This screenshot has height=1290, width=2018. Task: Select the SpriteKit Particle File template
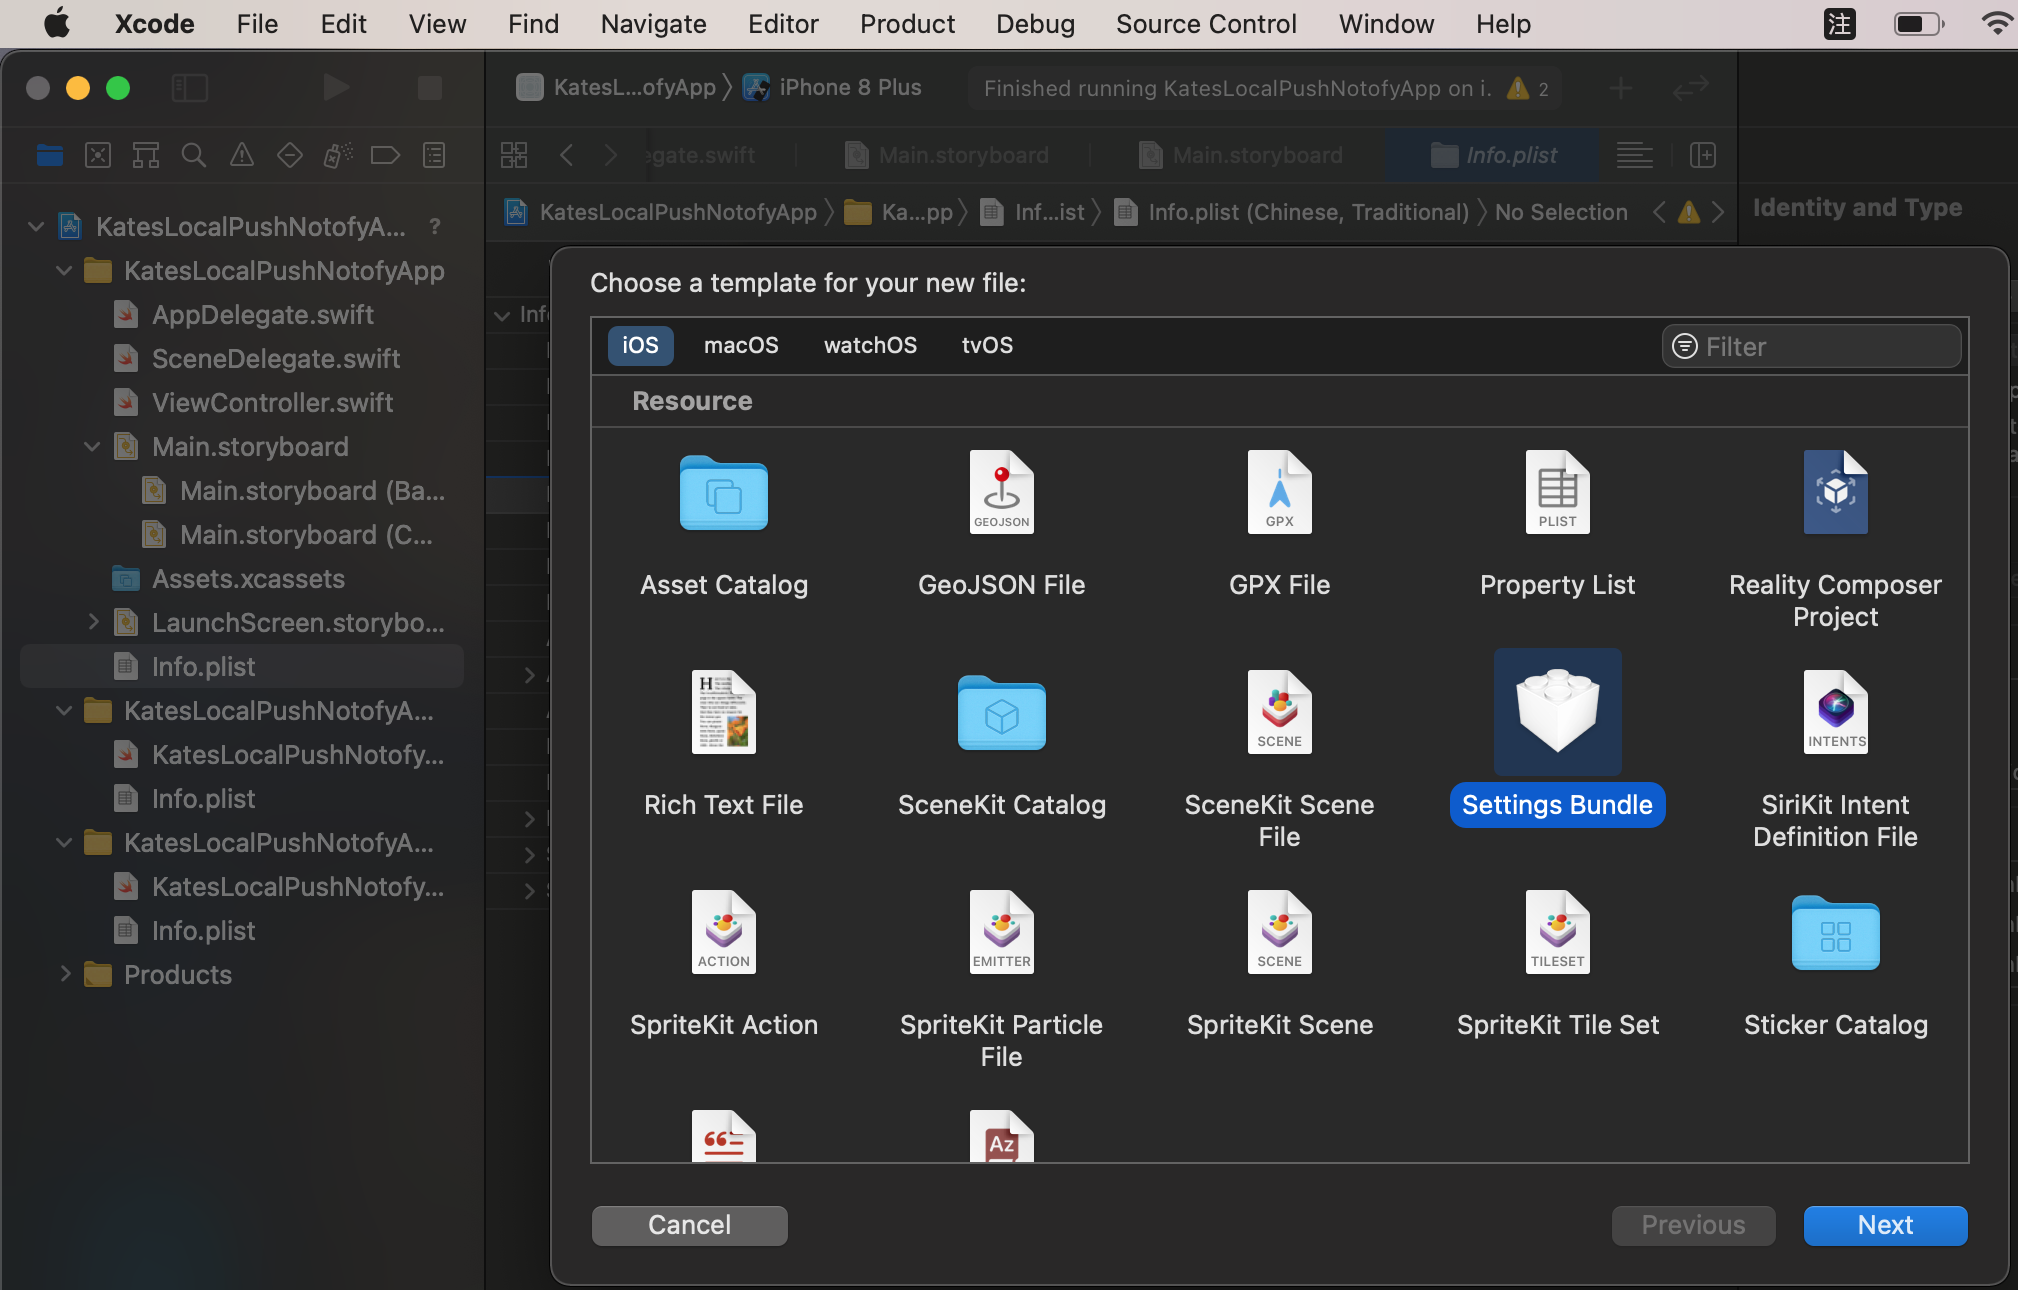coord(1001,932)
